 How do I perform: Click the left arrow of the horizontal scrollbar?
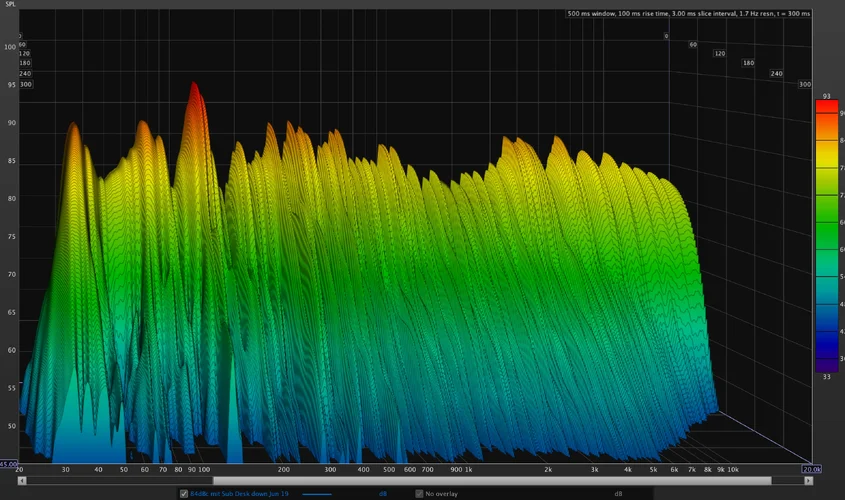(x=22, y=480)
